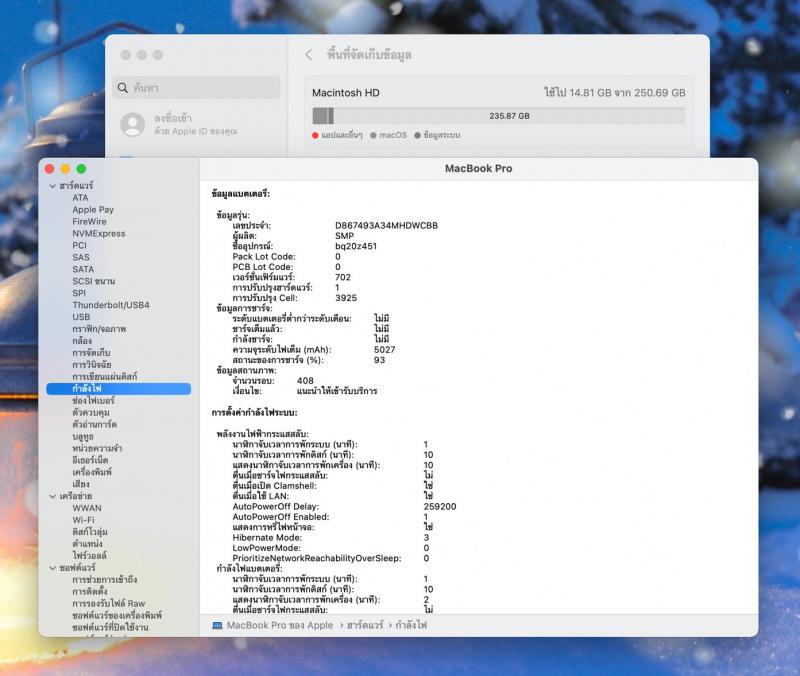The image size is (800, 676).
Task: Open Wi-Fi network information
Action: (84, 520)
